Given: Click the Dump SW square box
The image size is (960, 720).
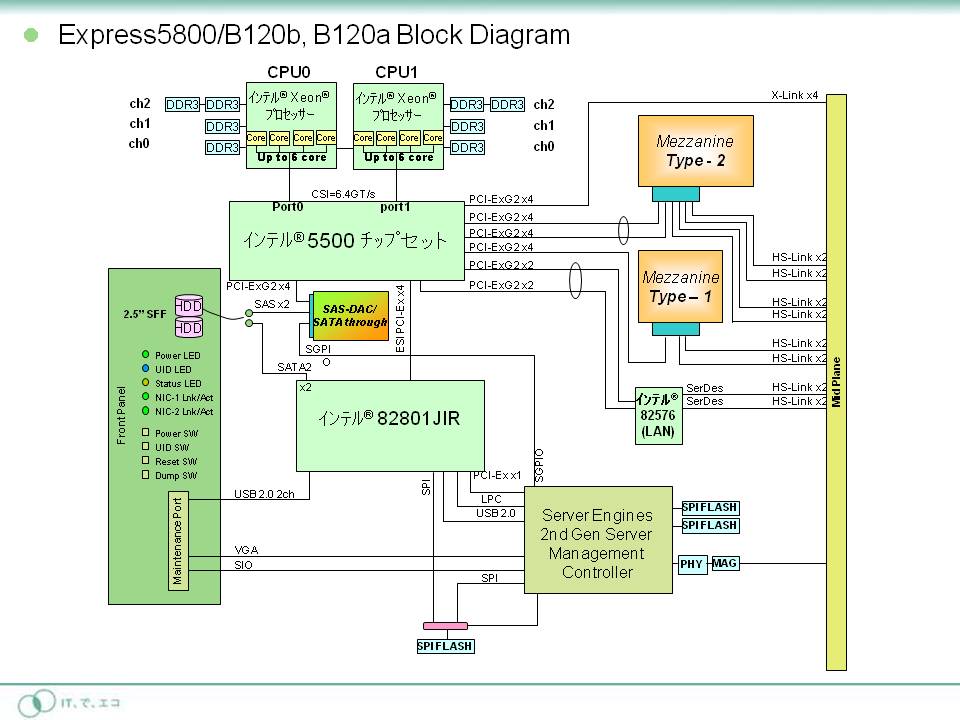Looking at the screenshot, I should (x=146, y=475).
